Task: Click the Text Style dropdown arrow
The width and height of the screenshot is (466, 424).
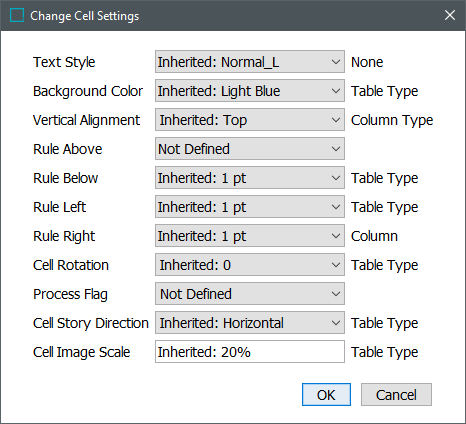Action: coord(336,62)
